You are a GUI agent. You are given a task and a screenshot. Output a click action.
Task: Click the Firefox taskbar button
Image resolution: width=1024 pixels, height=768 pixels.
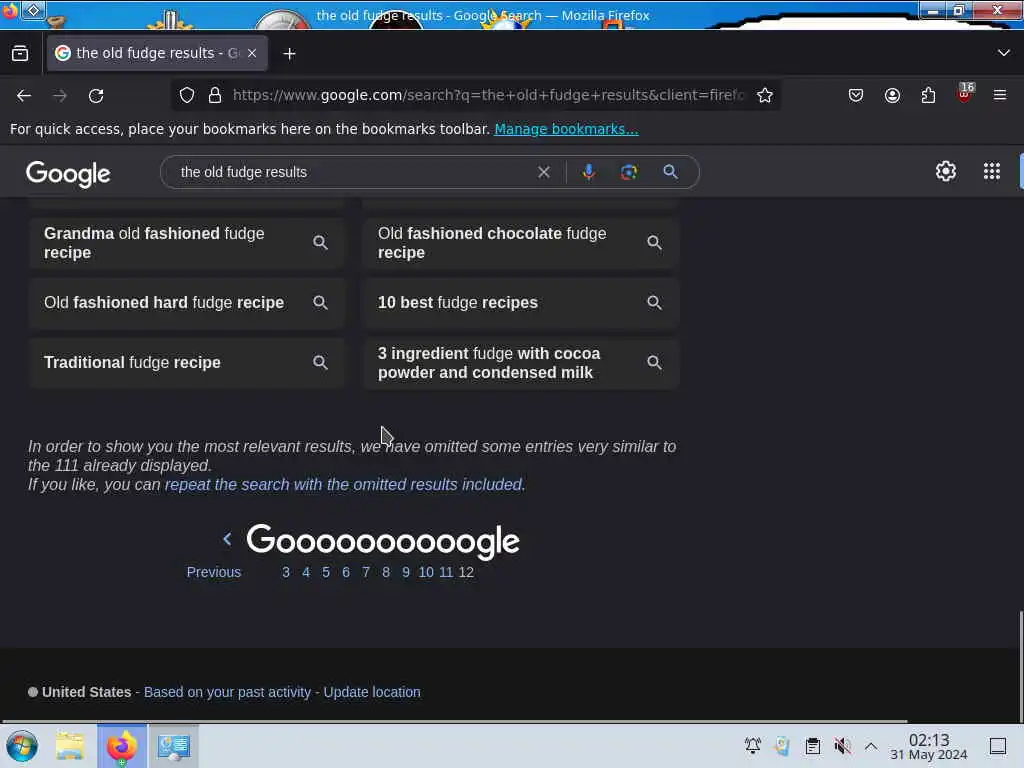tap(122, 746)
